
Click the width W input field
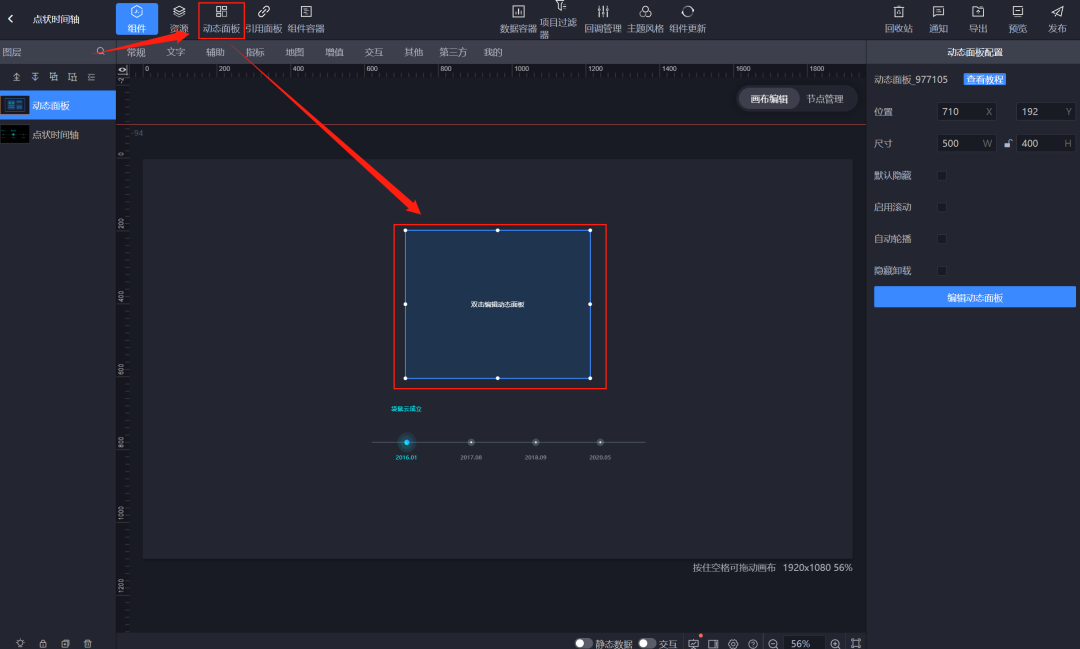point(966,143)
